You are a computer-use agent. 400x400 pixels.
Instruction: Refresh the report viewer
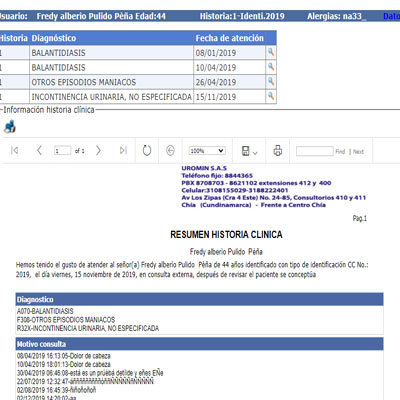pos(147,150)
